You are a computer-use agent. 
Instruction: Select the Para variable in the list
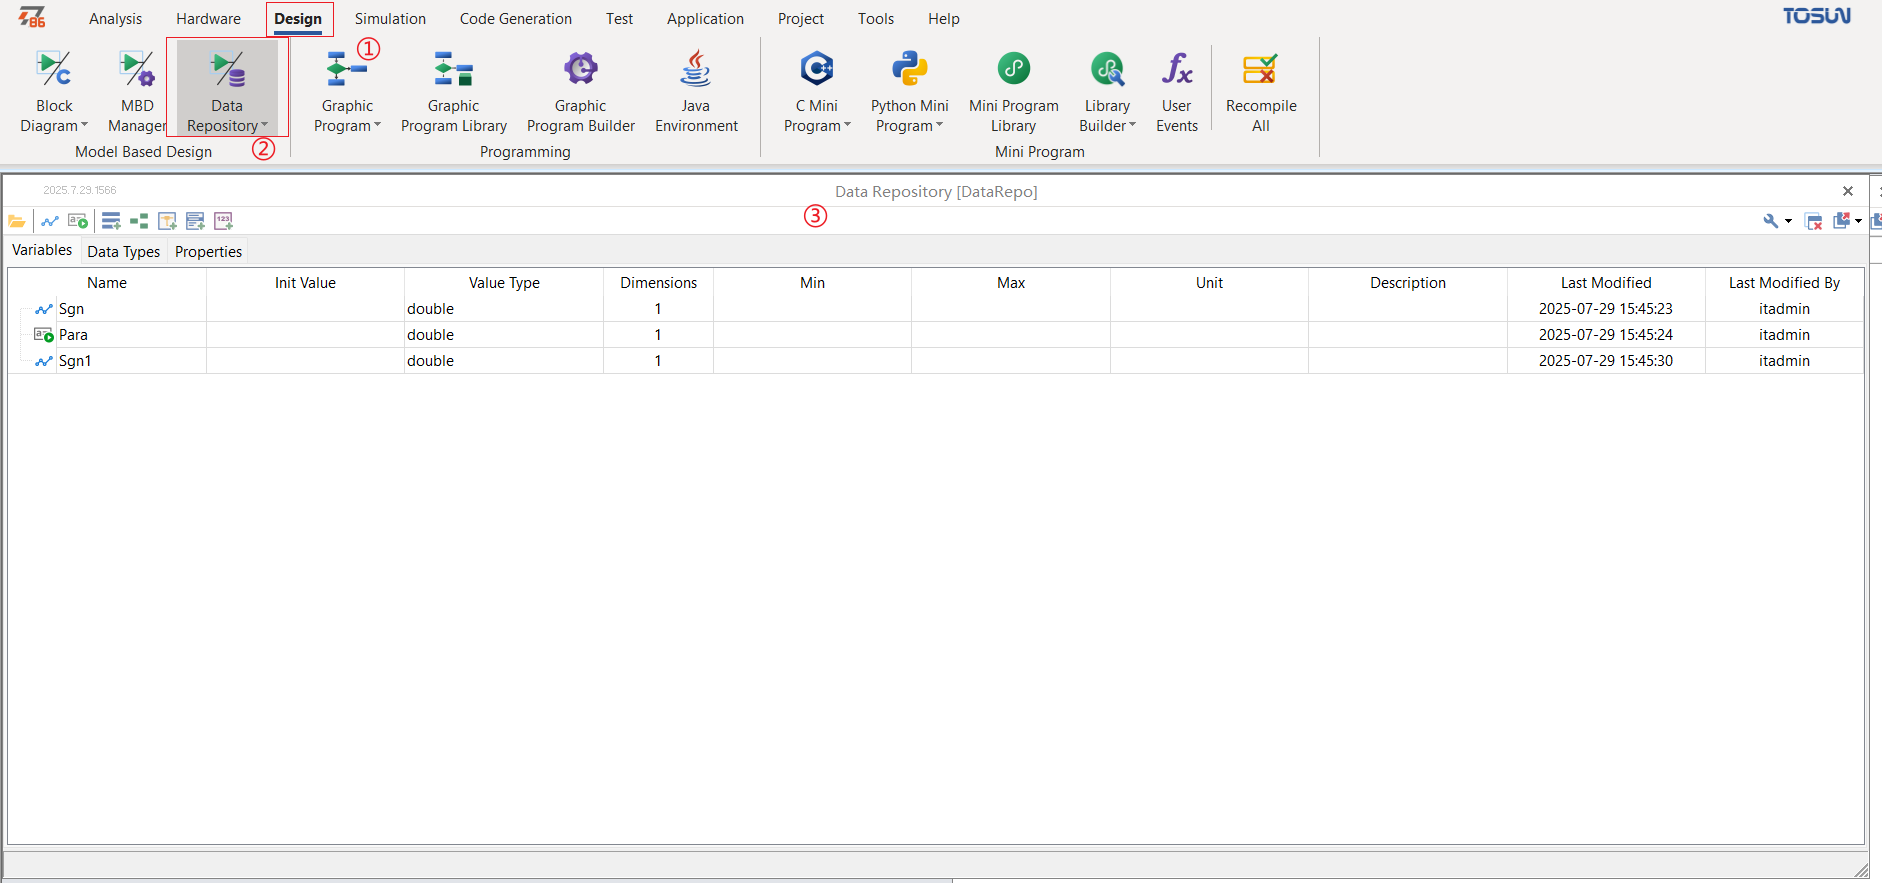(x=73, y=335)
